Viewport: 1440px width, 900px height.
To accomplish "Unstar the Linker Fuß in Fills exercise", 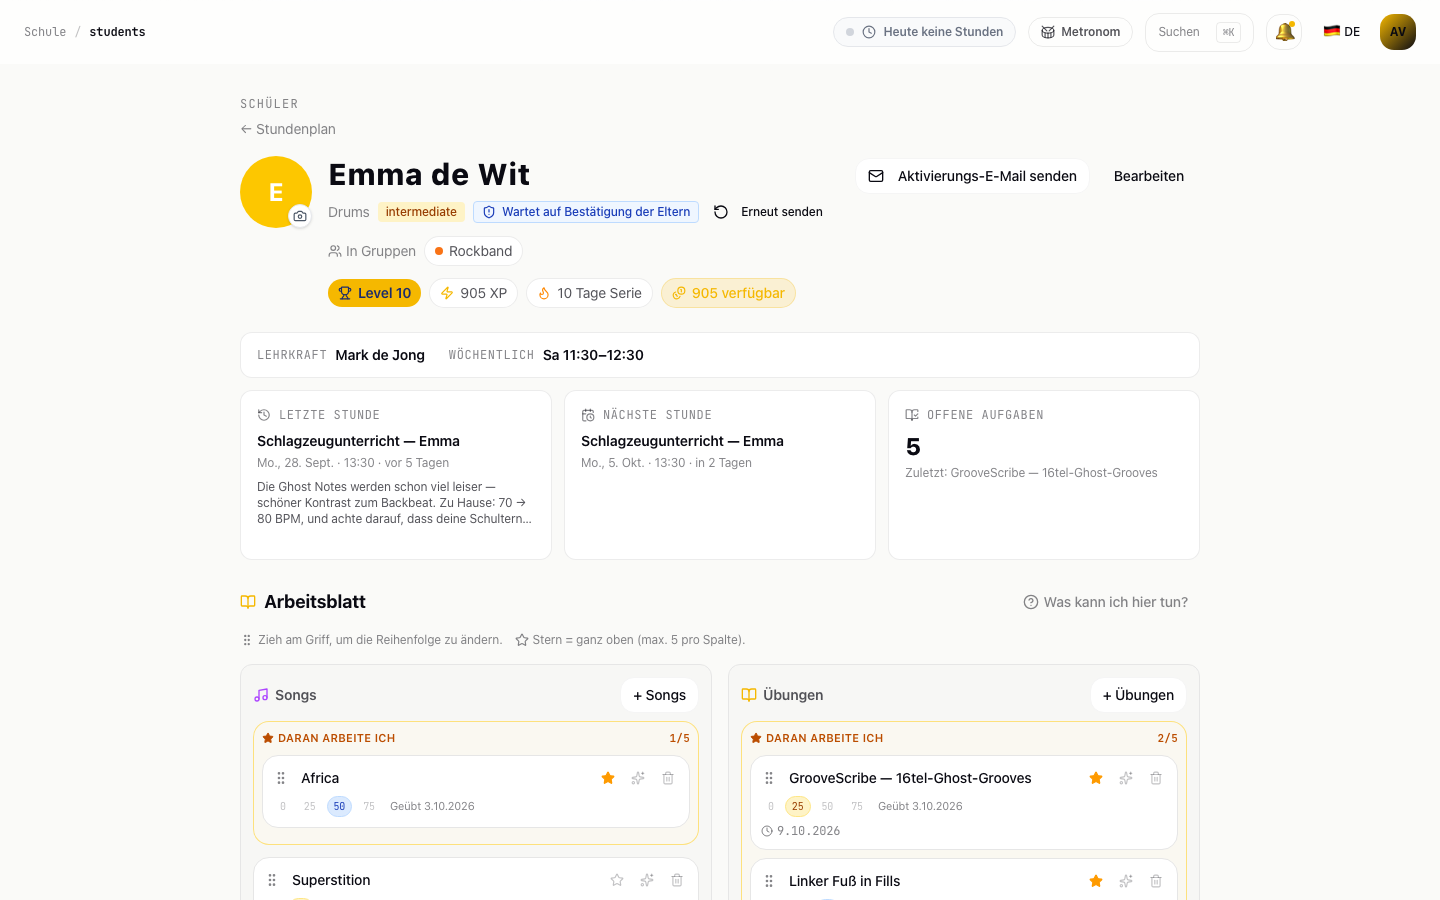I will pos(1096,881).
